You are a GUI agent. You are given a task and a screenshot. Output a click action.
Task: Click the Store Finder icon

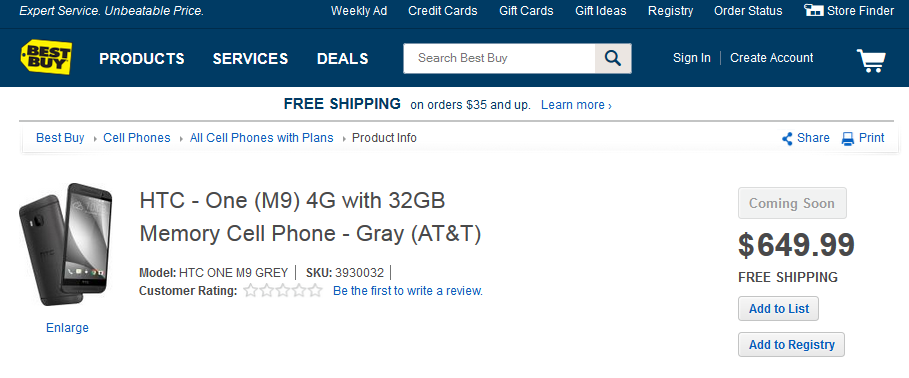813,10
